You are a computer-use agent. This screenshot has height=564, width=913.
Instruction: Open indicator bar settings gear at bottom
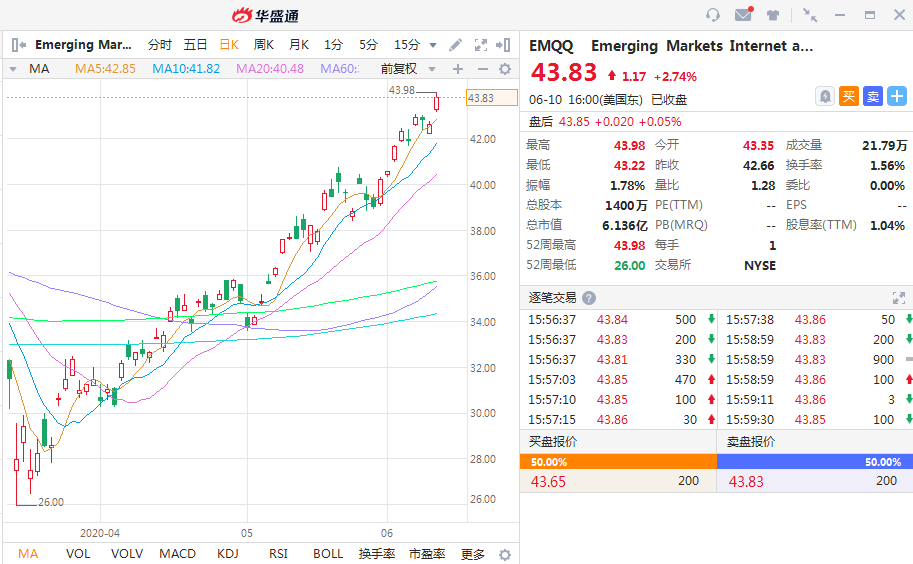[505, 555]
